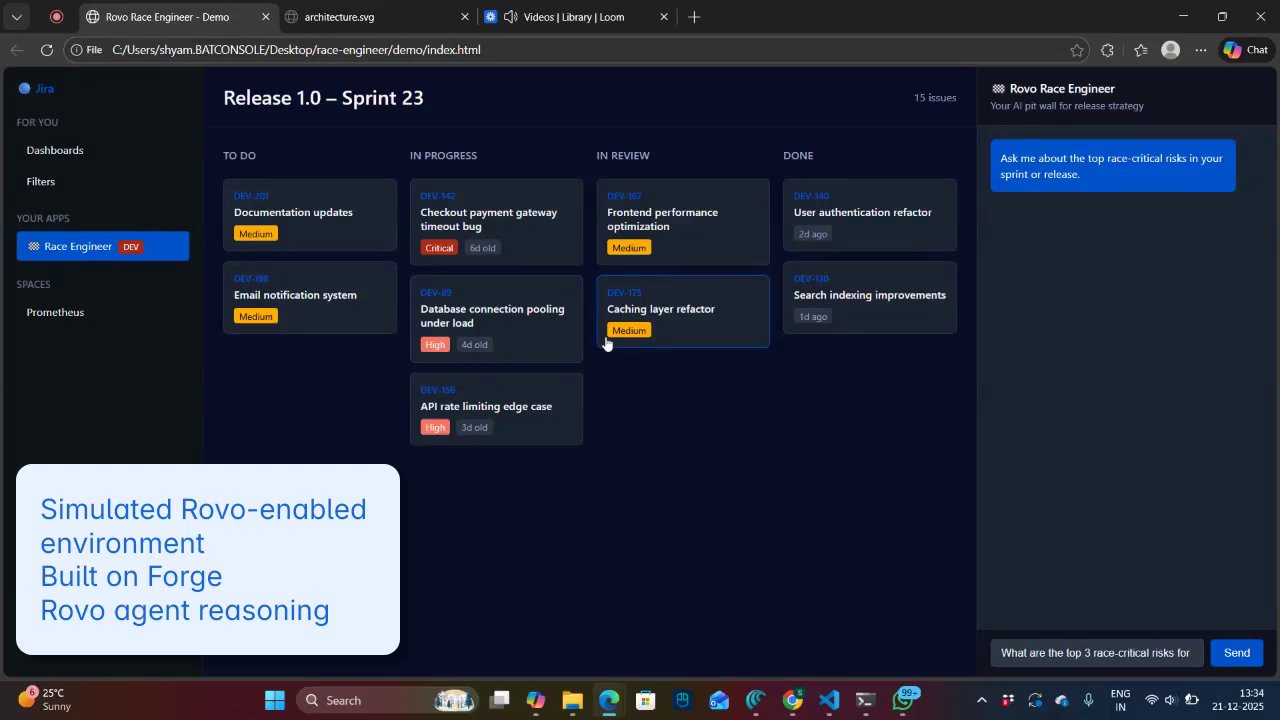Viewport: 1280px width, 720px height.
Task: Click the Rovo Race Engineer checkered flag icon
Action: click(x=998, y=89)
